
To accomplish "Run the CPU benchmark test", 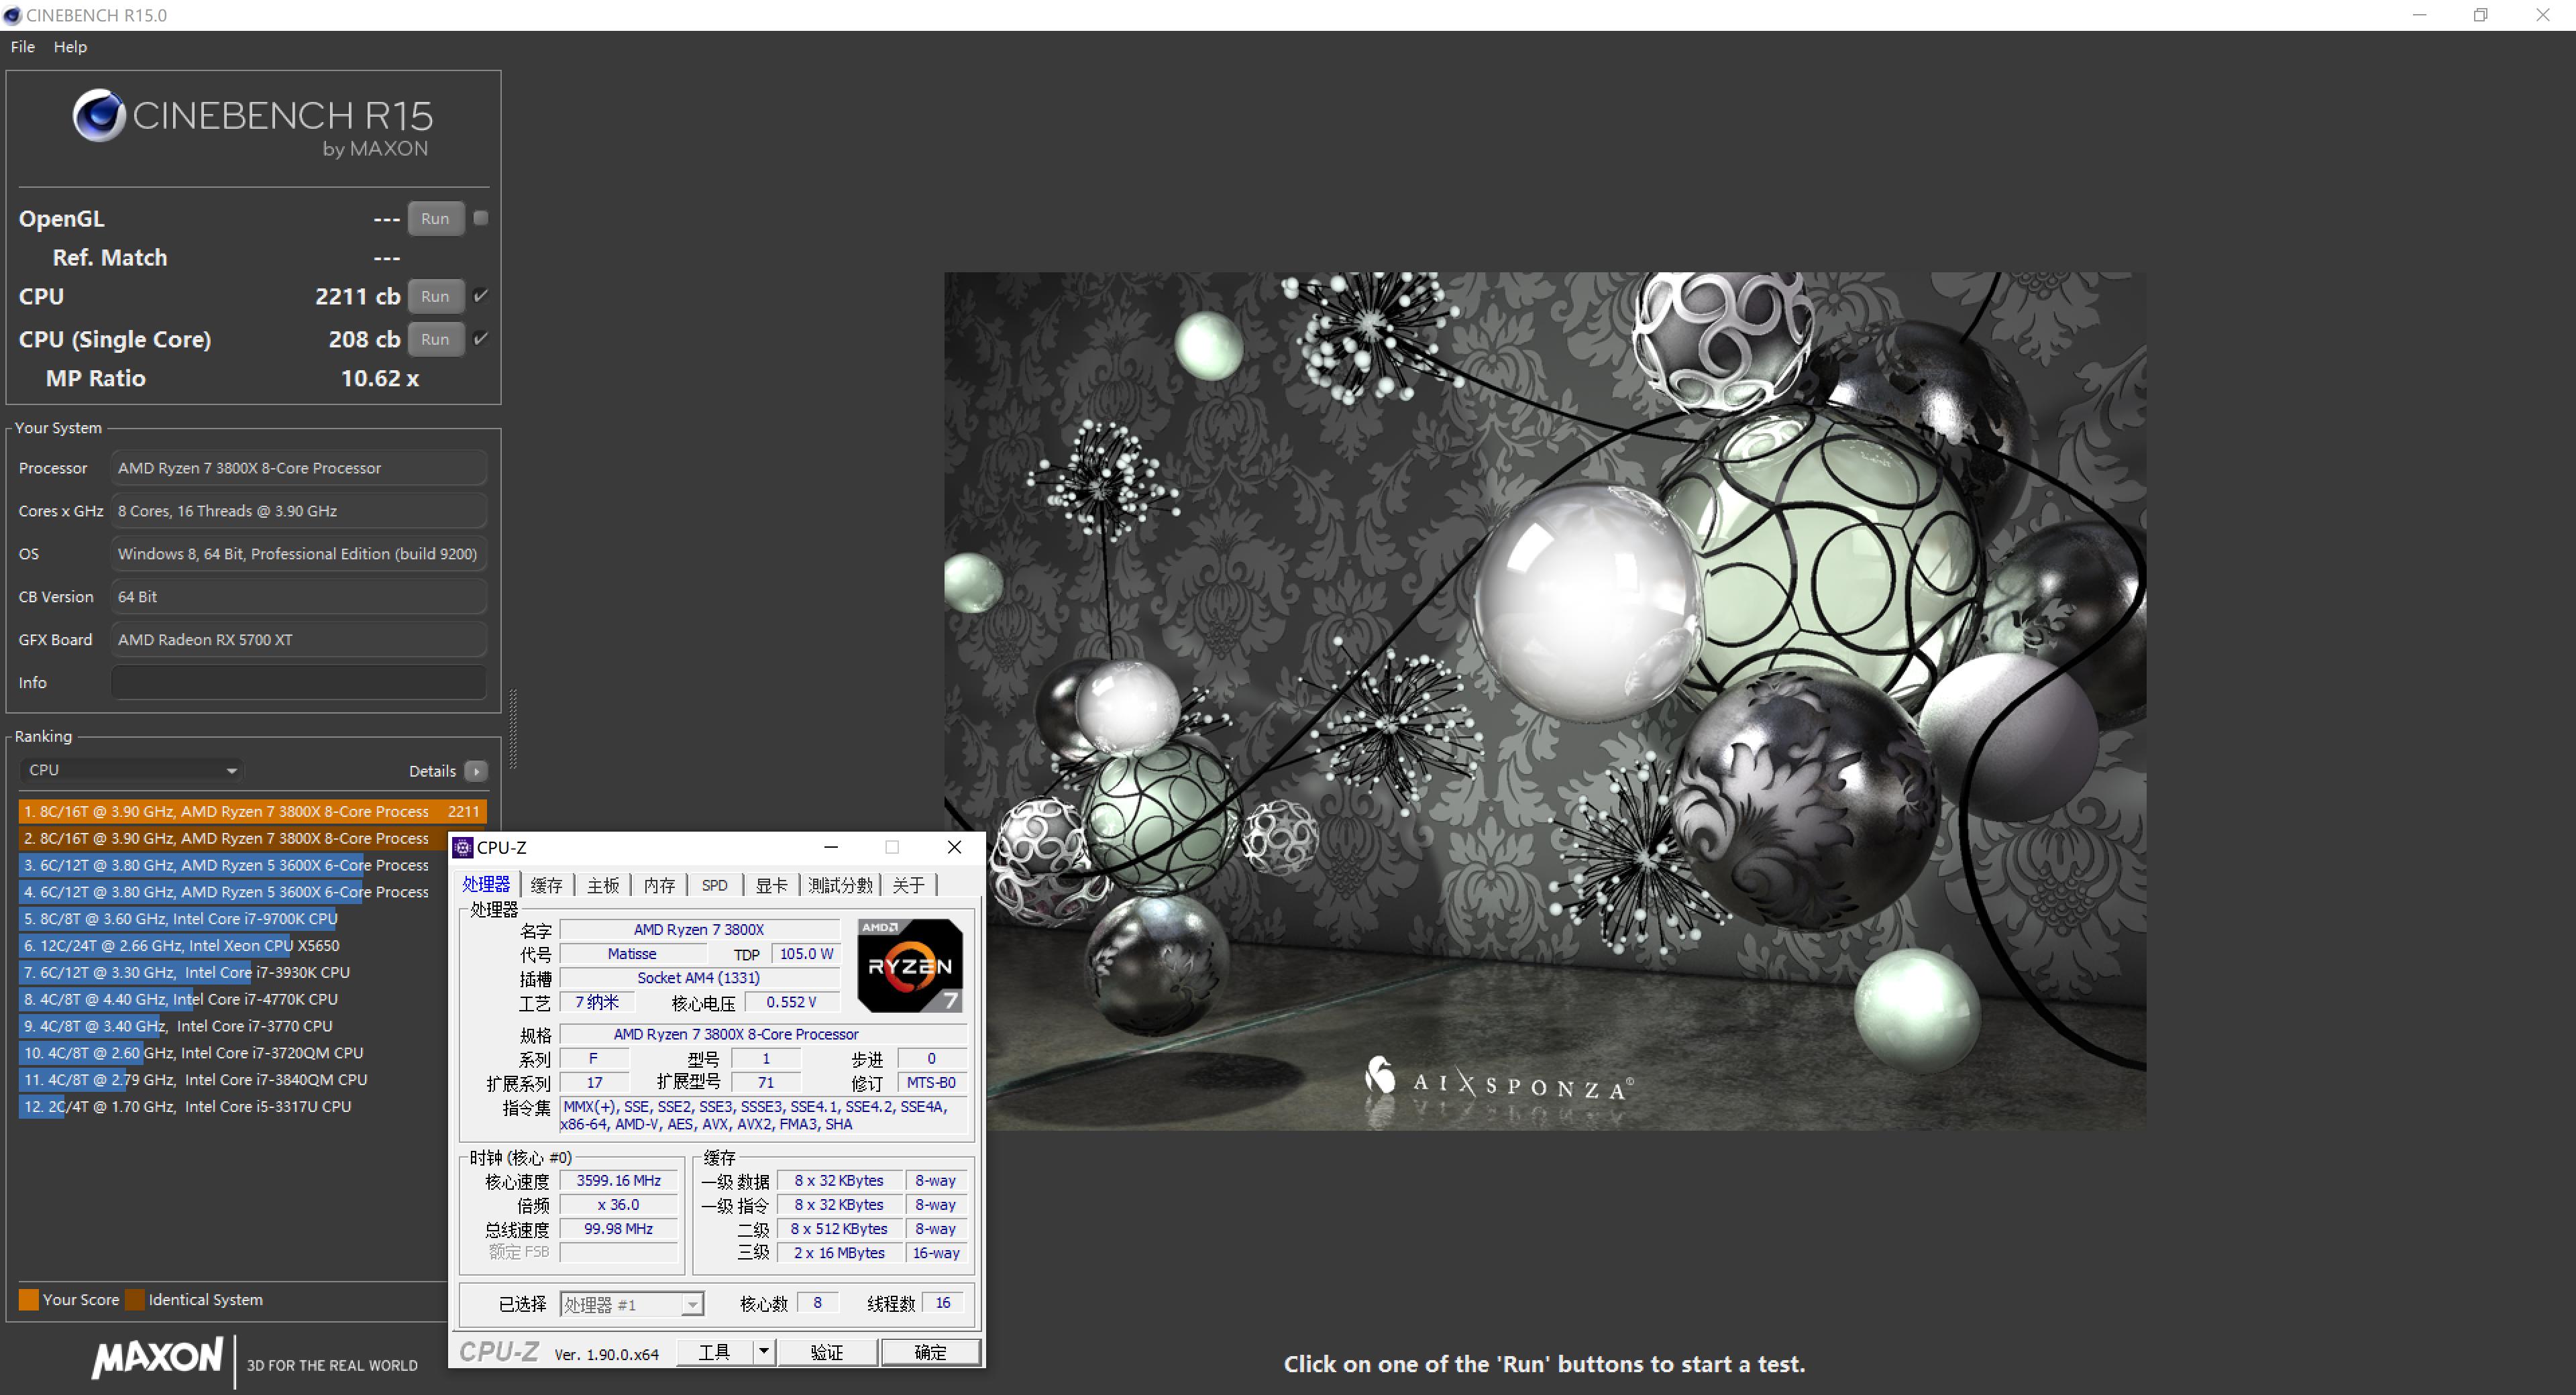I will [x=435, y=296].
